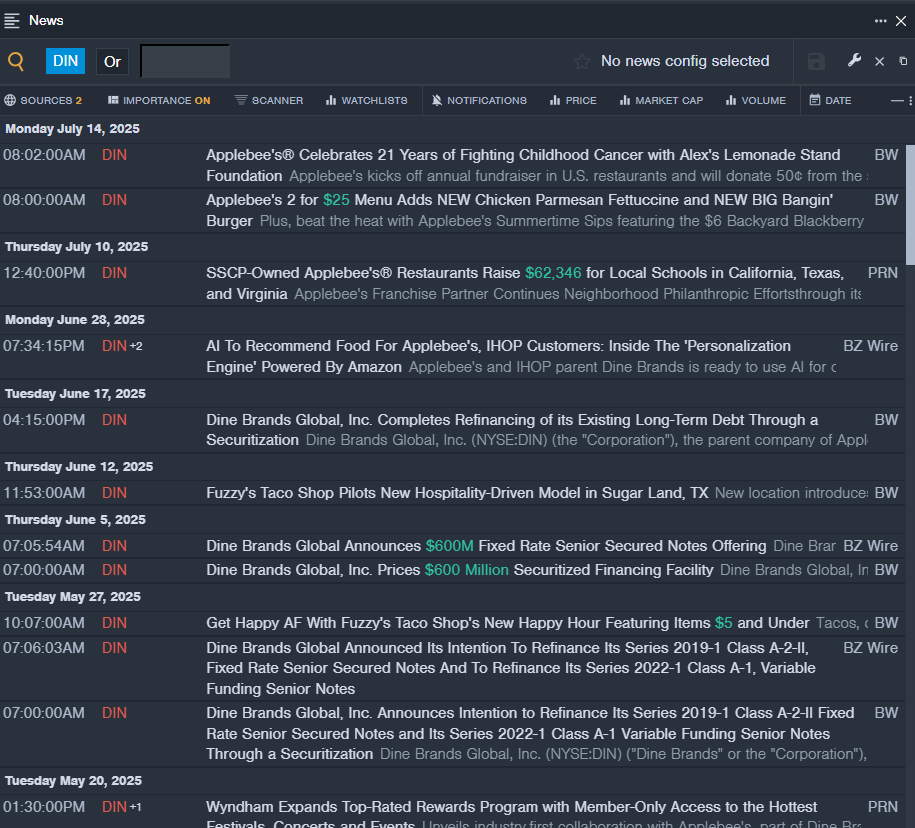915x828 pixels.
Task: Click the BZ Wire source on the 07:34:15PM row
Action: pyautogui.click(x=871, y=346)
